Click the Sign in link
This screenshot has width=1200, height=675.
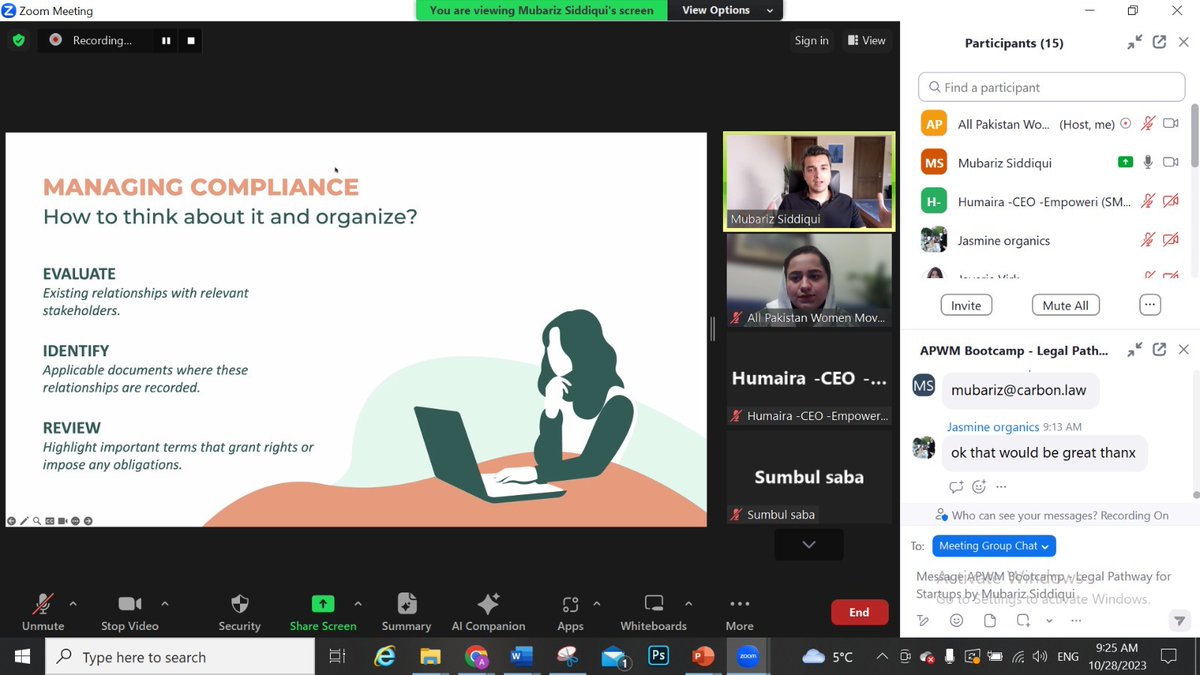pyautogui.click(x=811, y=41)
